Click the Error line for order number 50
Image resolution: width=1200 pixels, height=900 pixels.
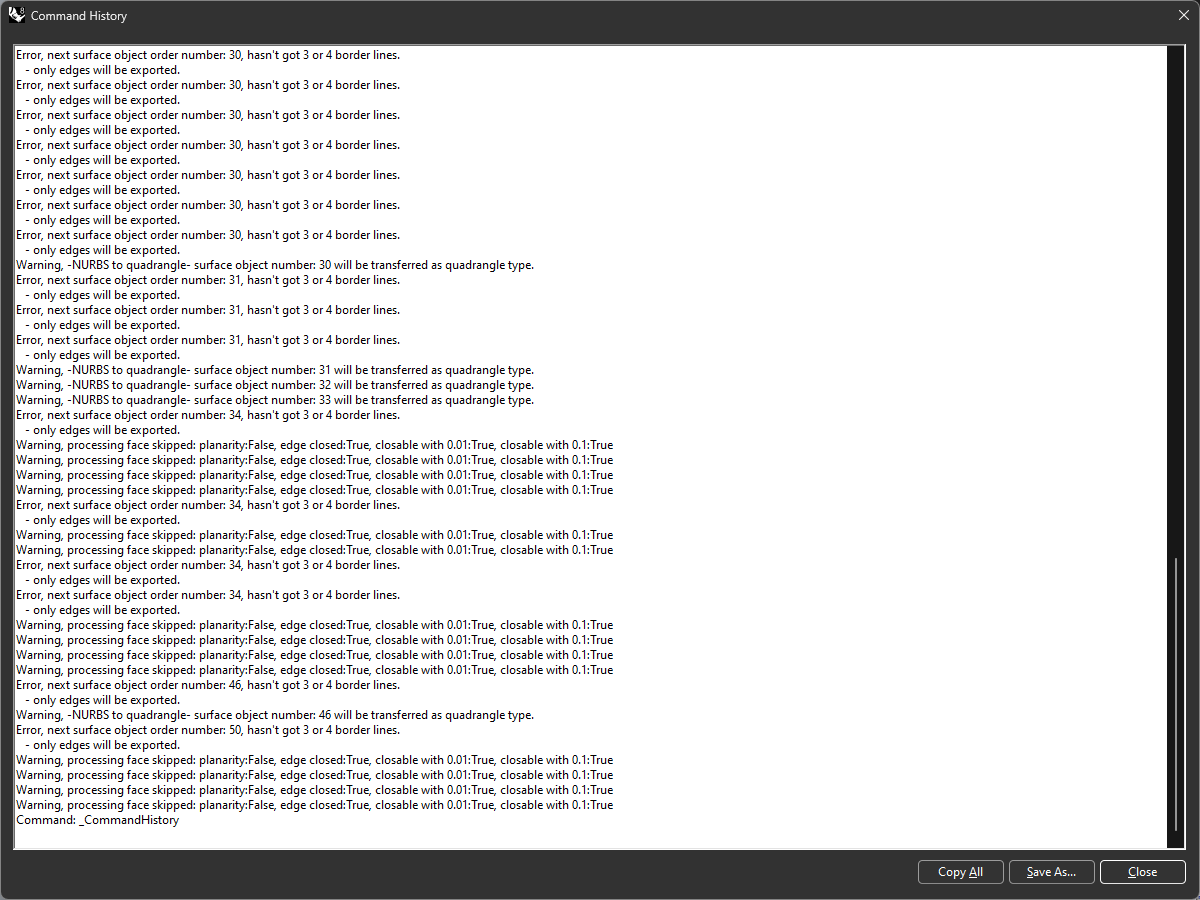208,730
